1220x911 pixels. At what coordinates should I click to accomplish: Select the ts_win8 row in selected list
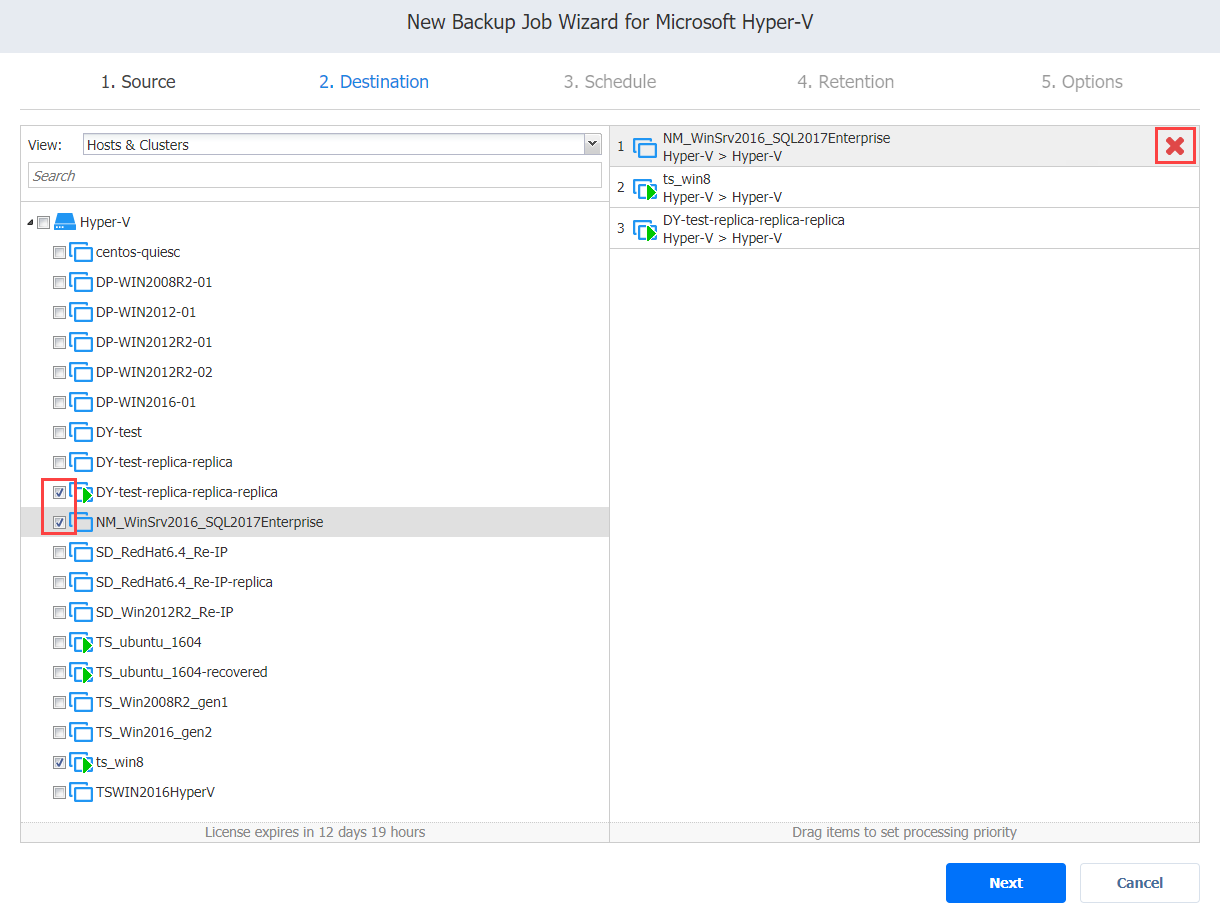[904, 188]
